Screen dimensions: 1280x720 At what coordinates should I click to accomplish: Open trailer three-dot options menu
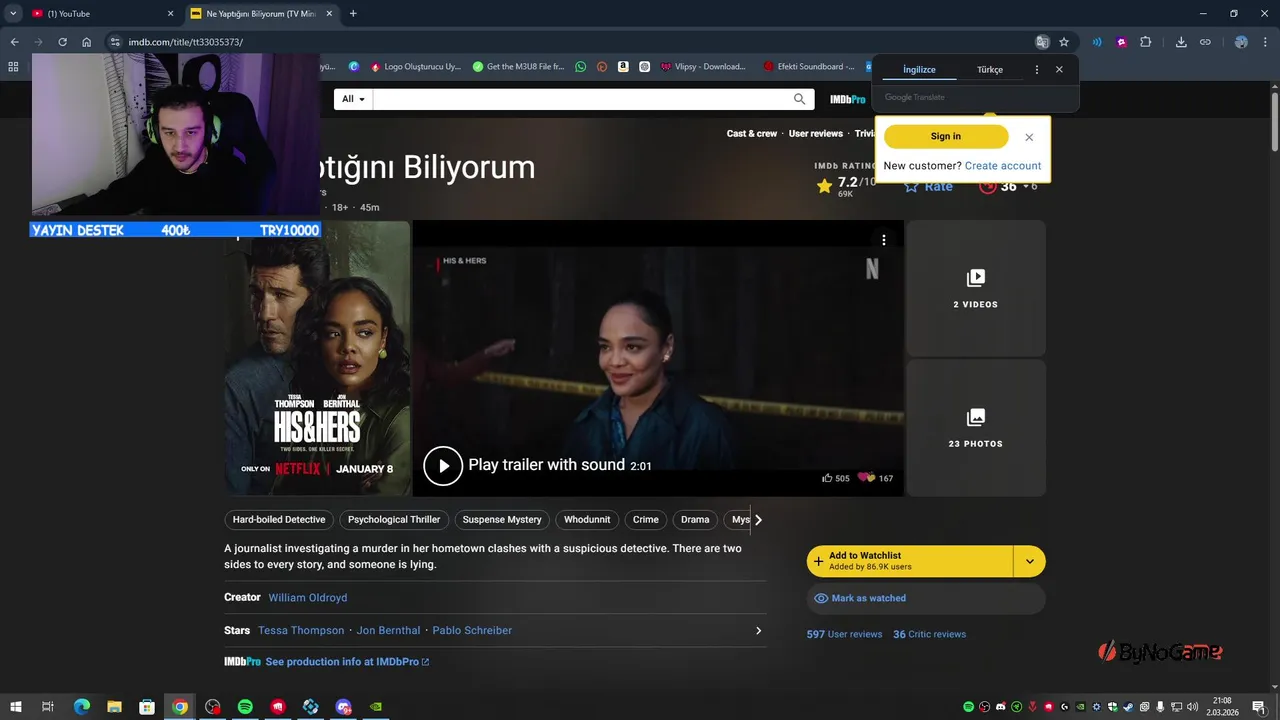click(x=884, y=239)
